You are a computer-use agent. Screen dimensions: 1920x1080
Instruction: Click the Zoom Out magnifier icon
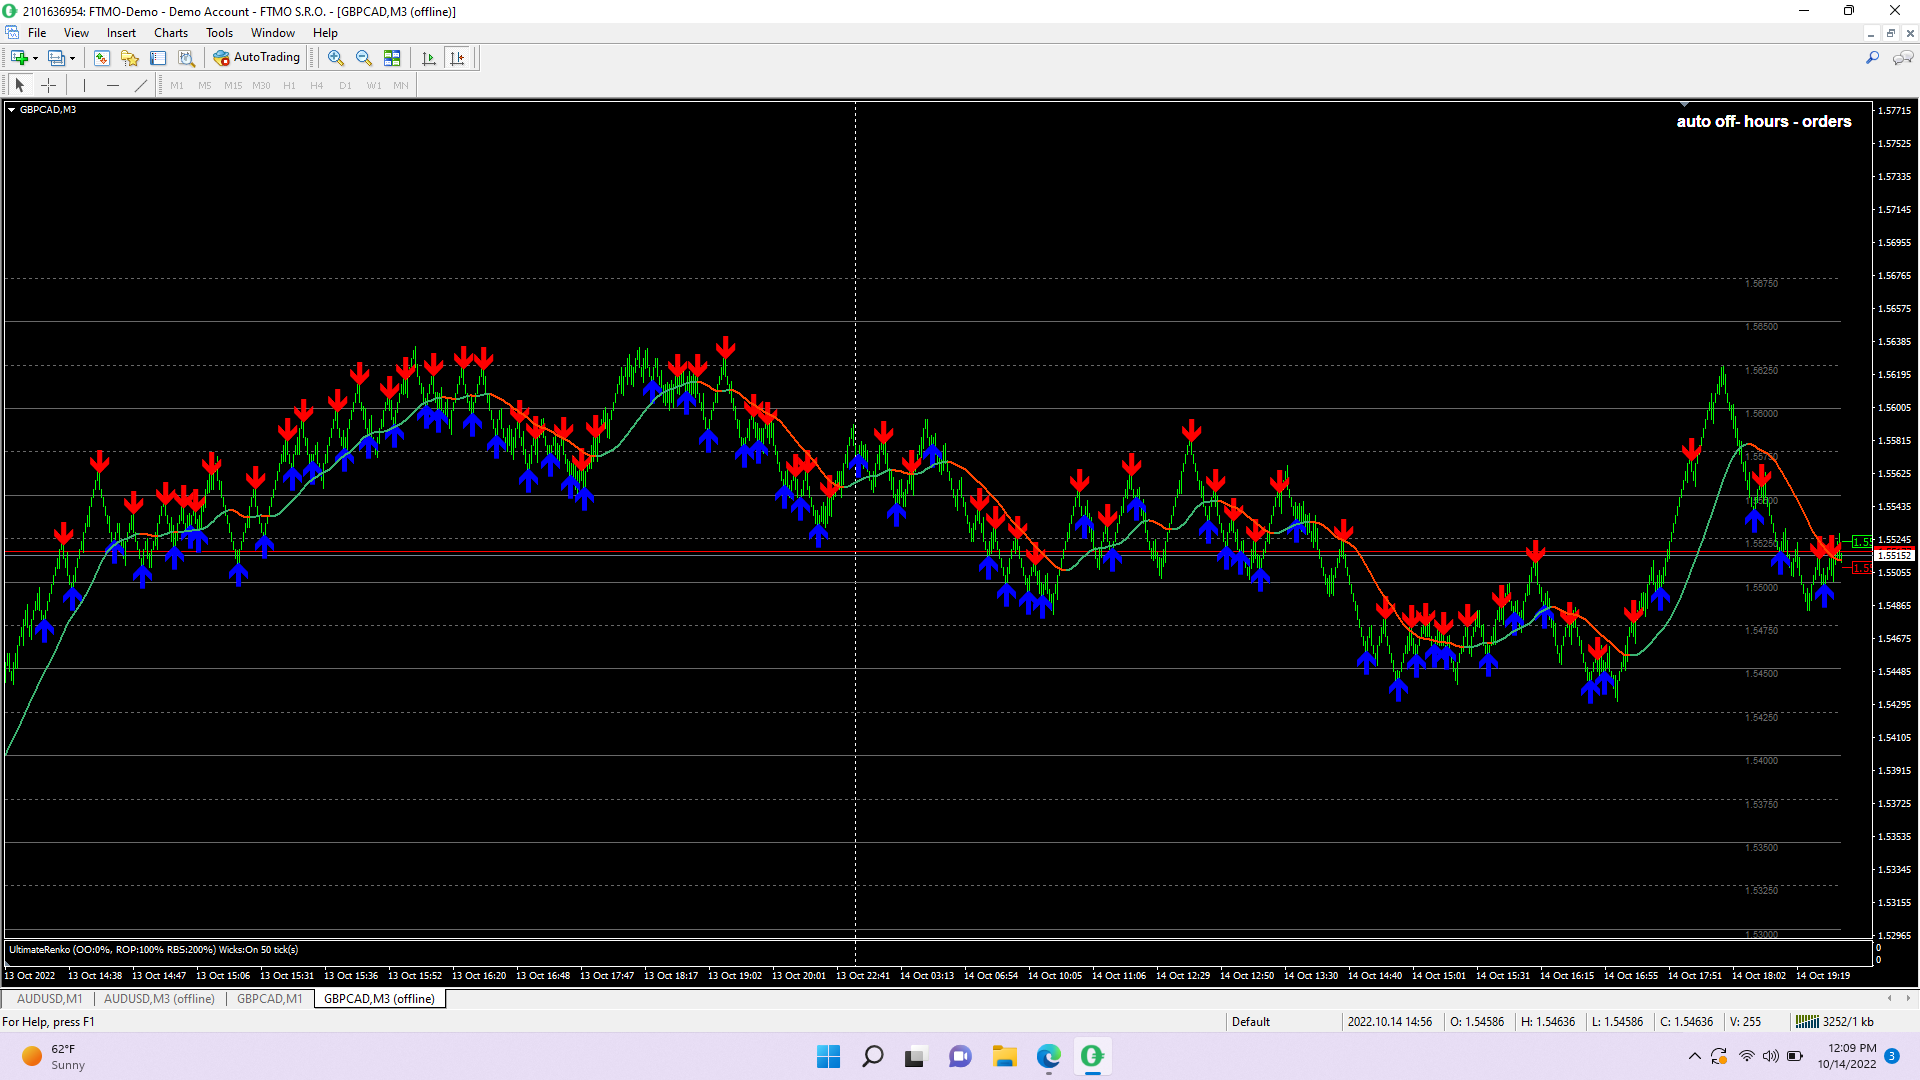364,58
